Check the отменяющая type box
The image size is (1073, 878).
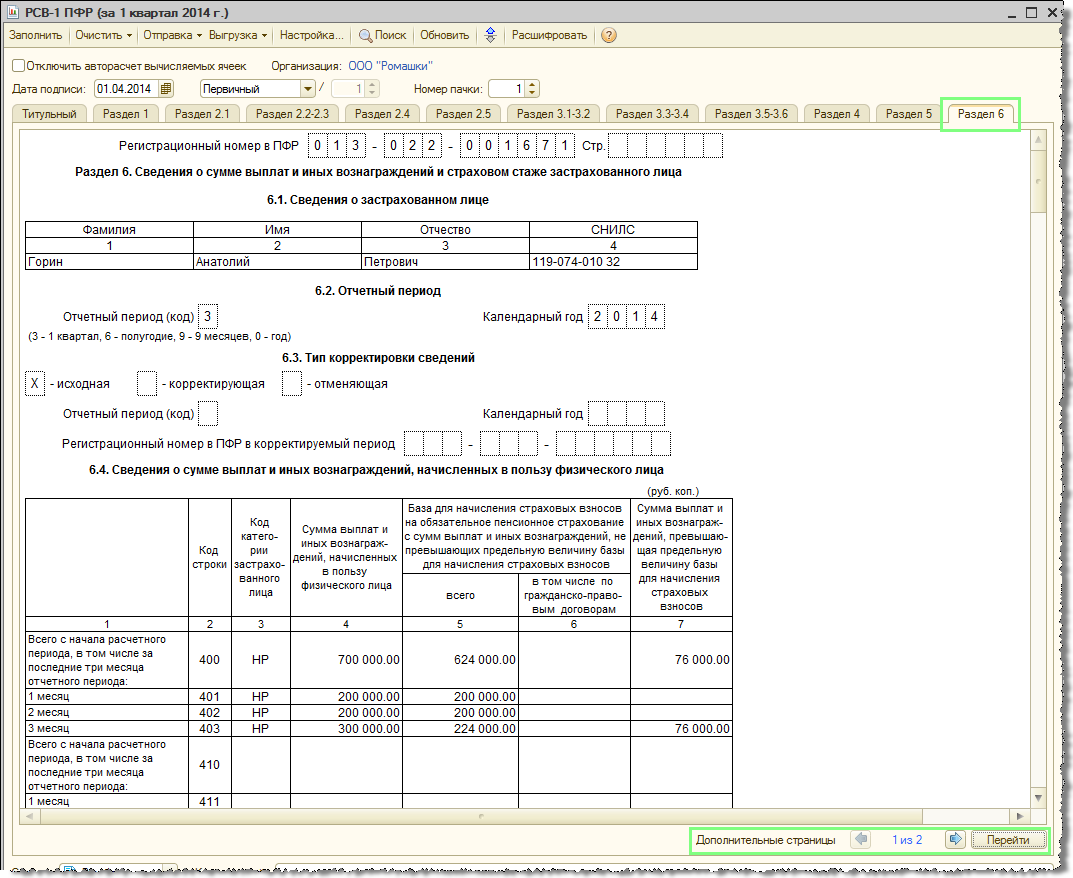[292, 383]
